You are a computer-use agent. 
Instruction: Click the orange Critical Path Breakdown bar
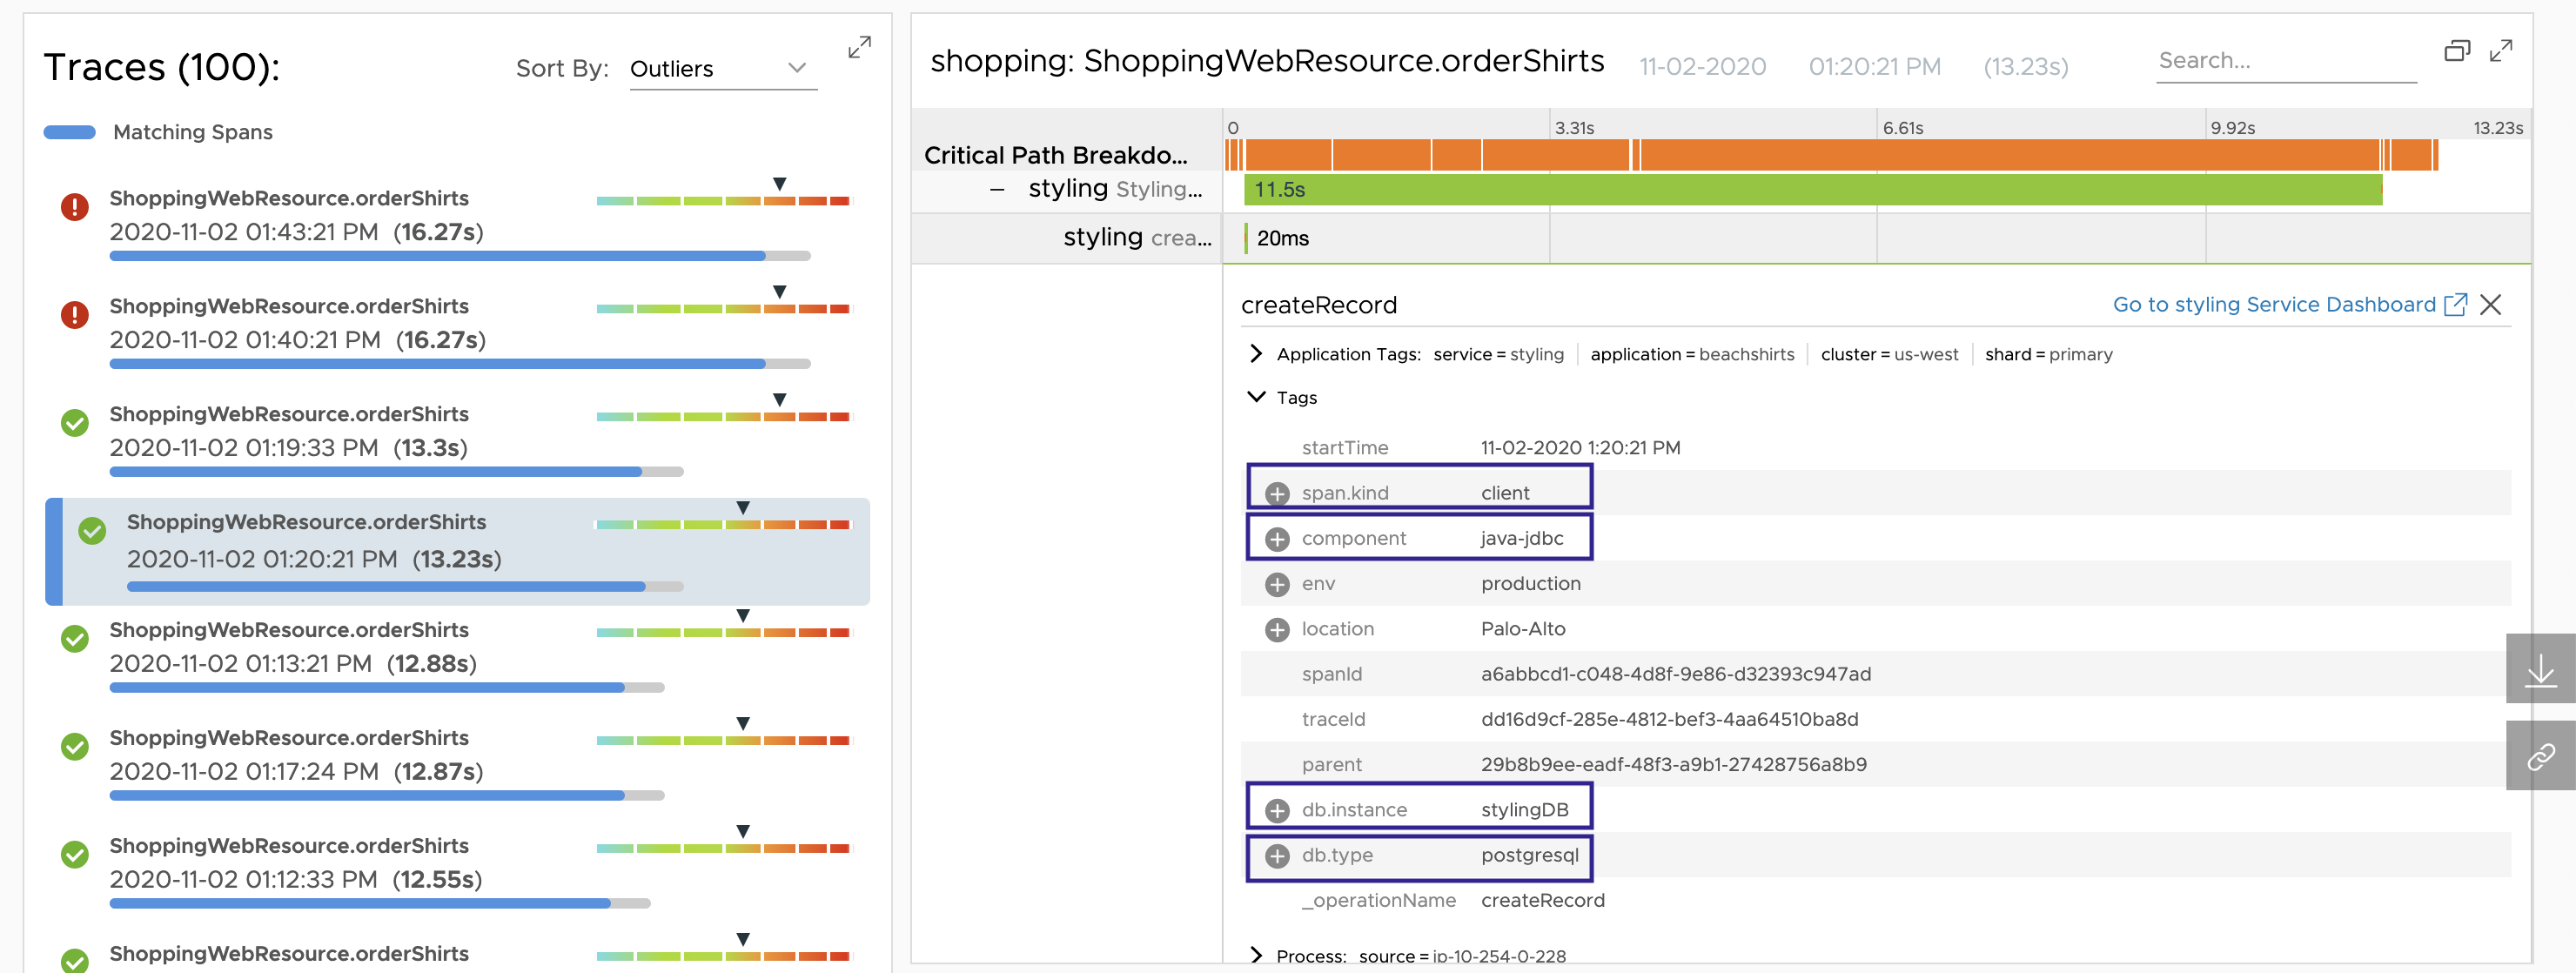coord(1830,155)
